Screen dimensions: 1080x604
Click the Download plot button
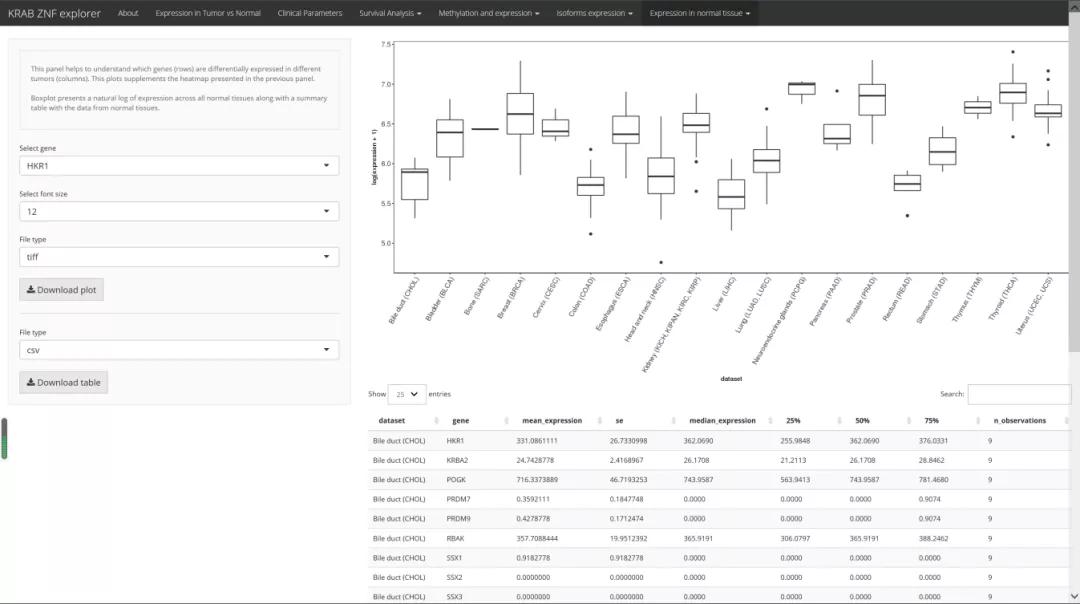pyautogui.click(x=61, y=290)
